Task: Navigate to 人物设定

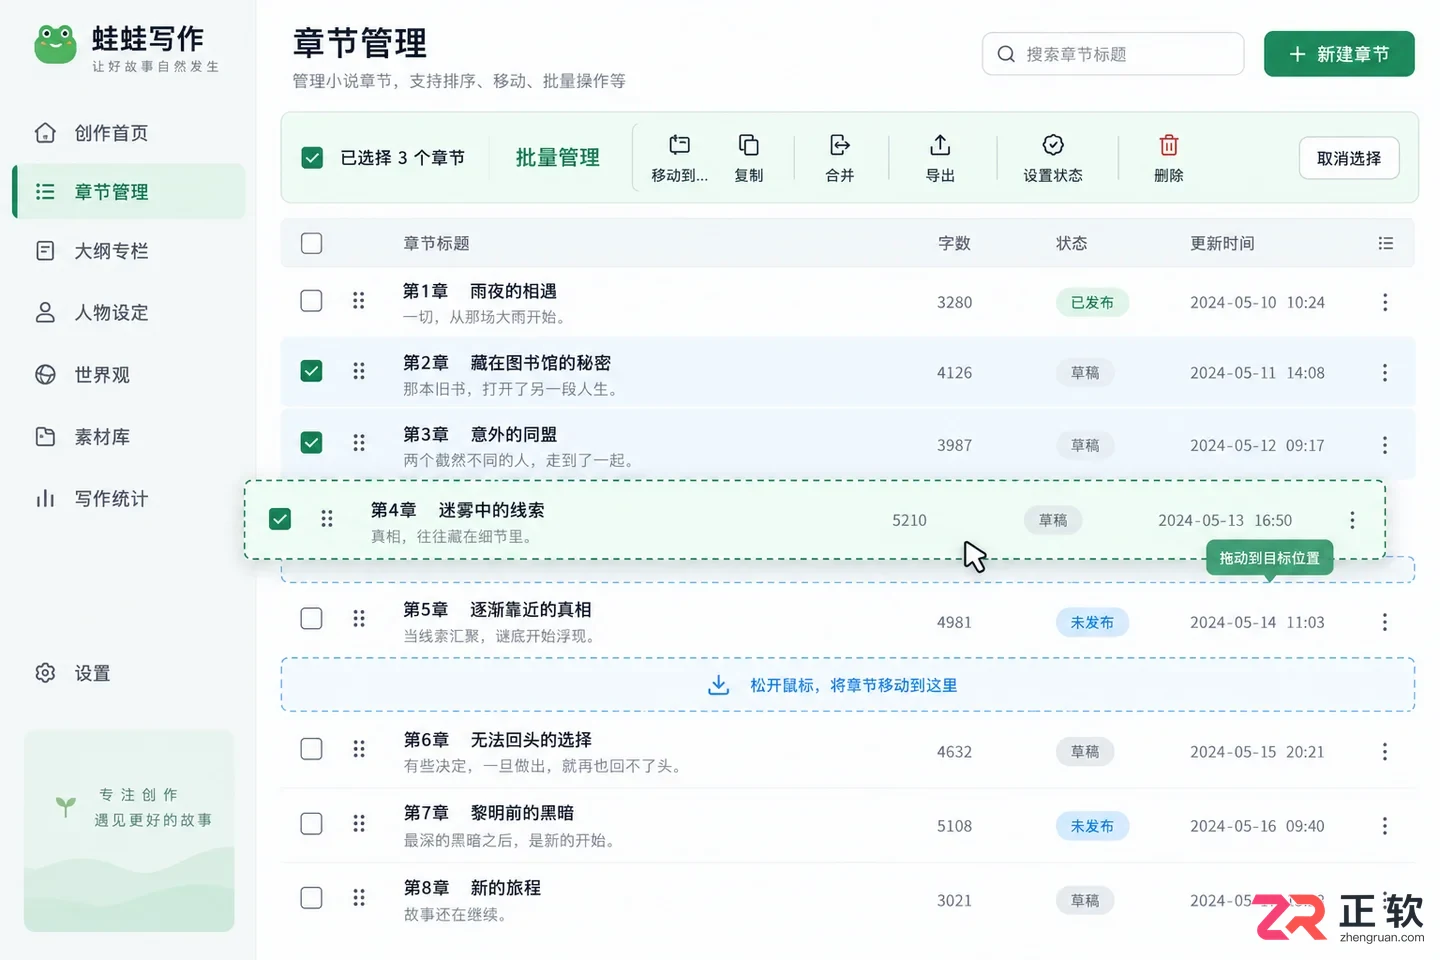Action: click(x=129, y=313)
